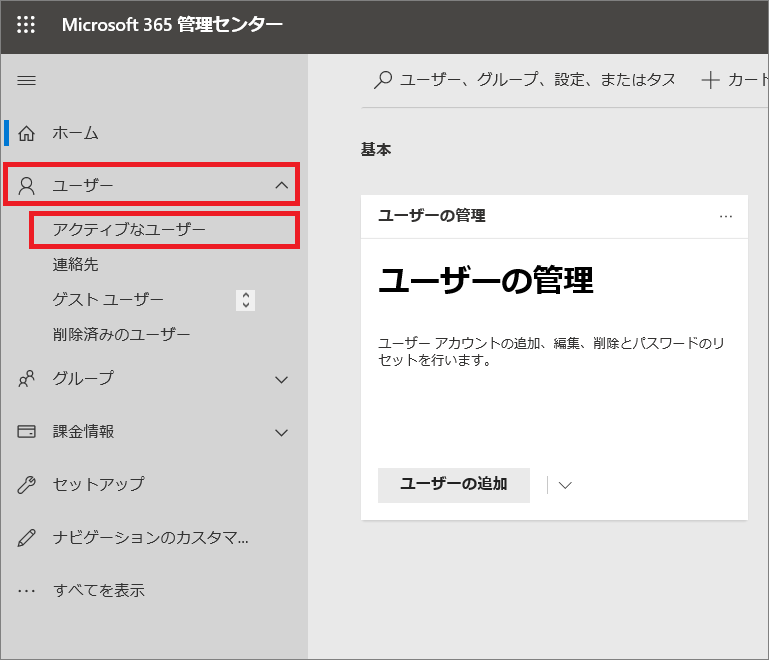The image size is (769, 660).
Task: Click the search magnifier icon
Action: coord(383,79)
